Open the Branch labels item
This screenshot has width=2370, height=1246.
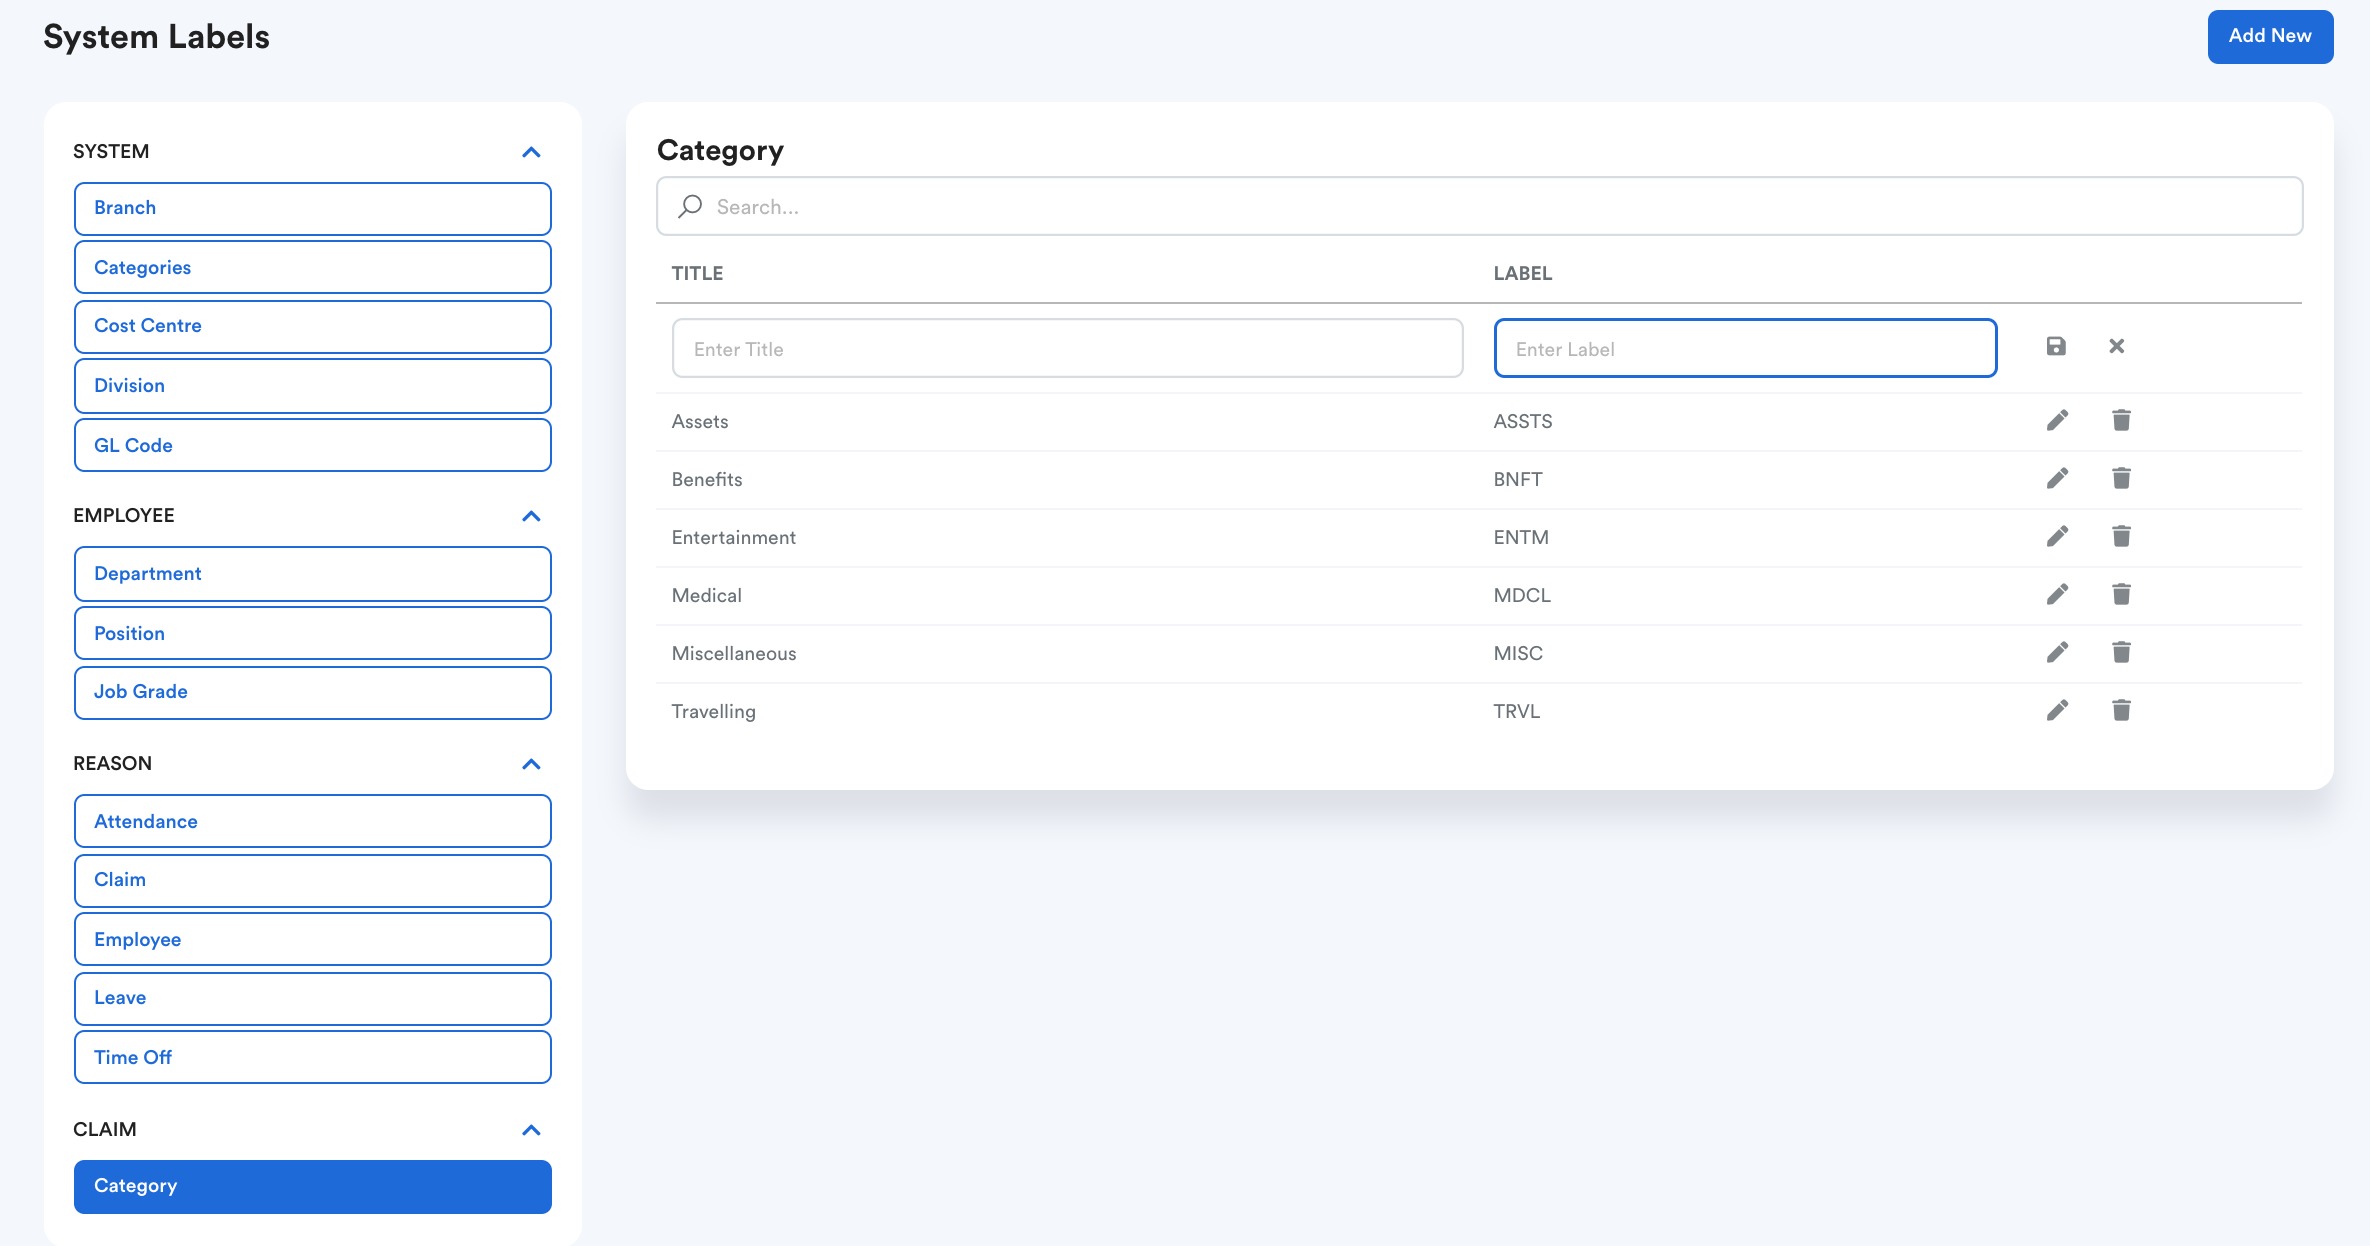point(312,208)
